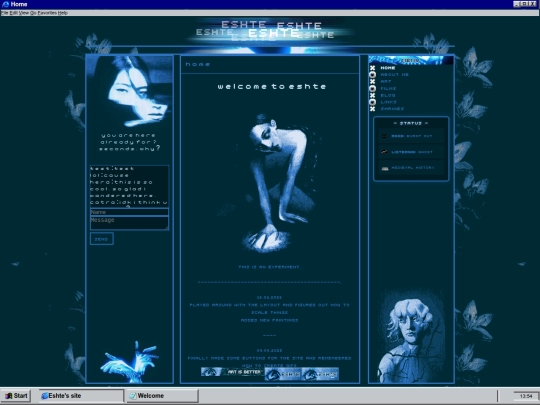
Task: Click the 'added new paintings' update line
Action: [x=269, y=320]
